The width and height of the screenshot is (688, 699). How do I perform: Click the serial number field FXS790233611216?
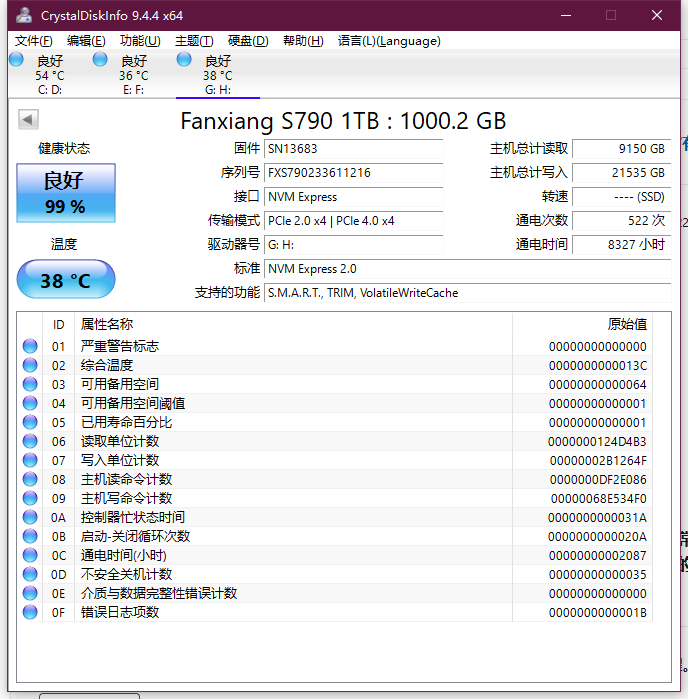[x=354, y=173]
